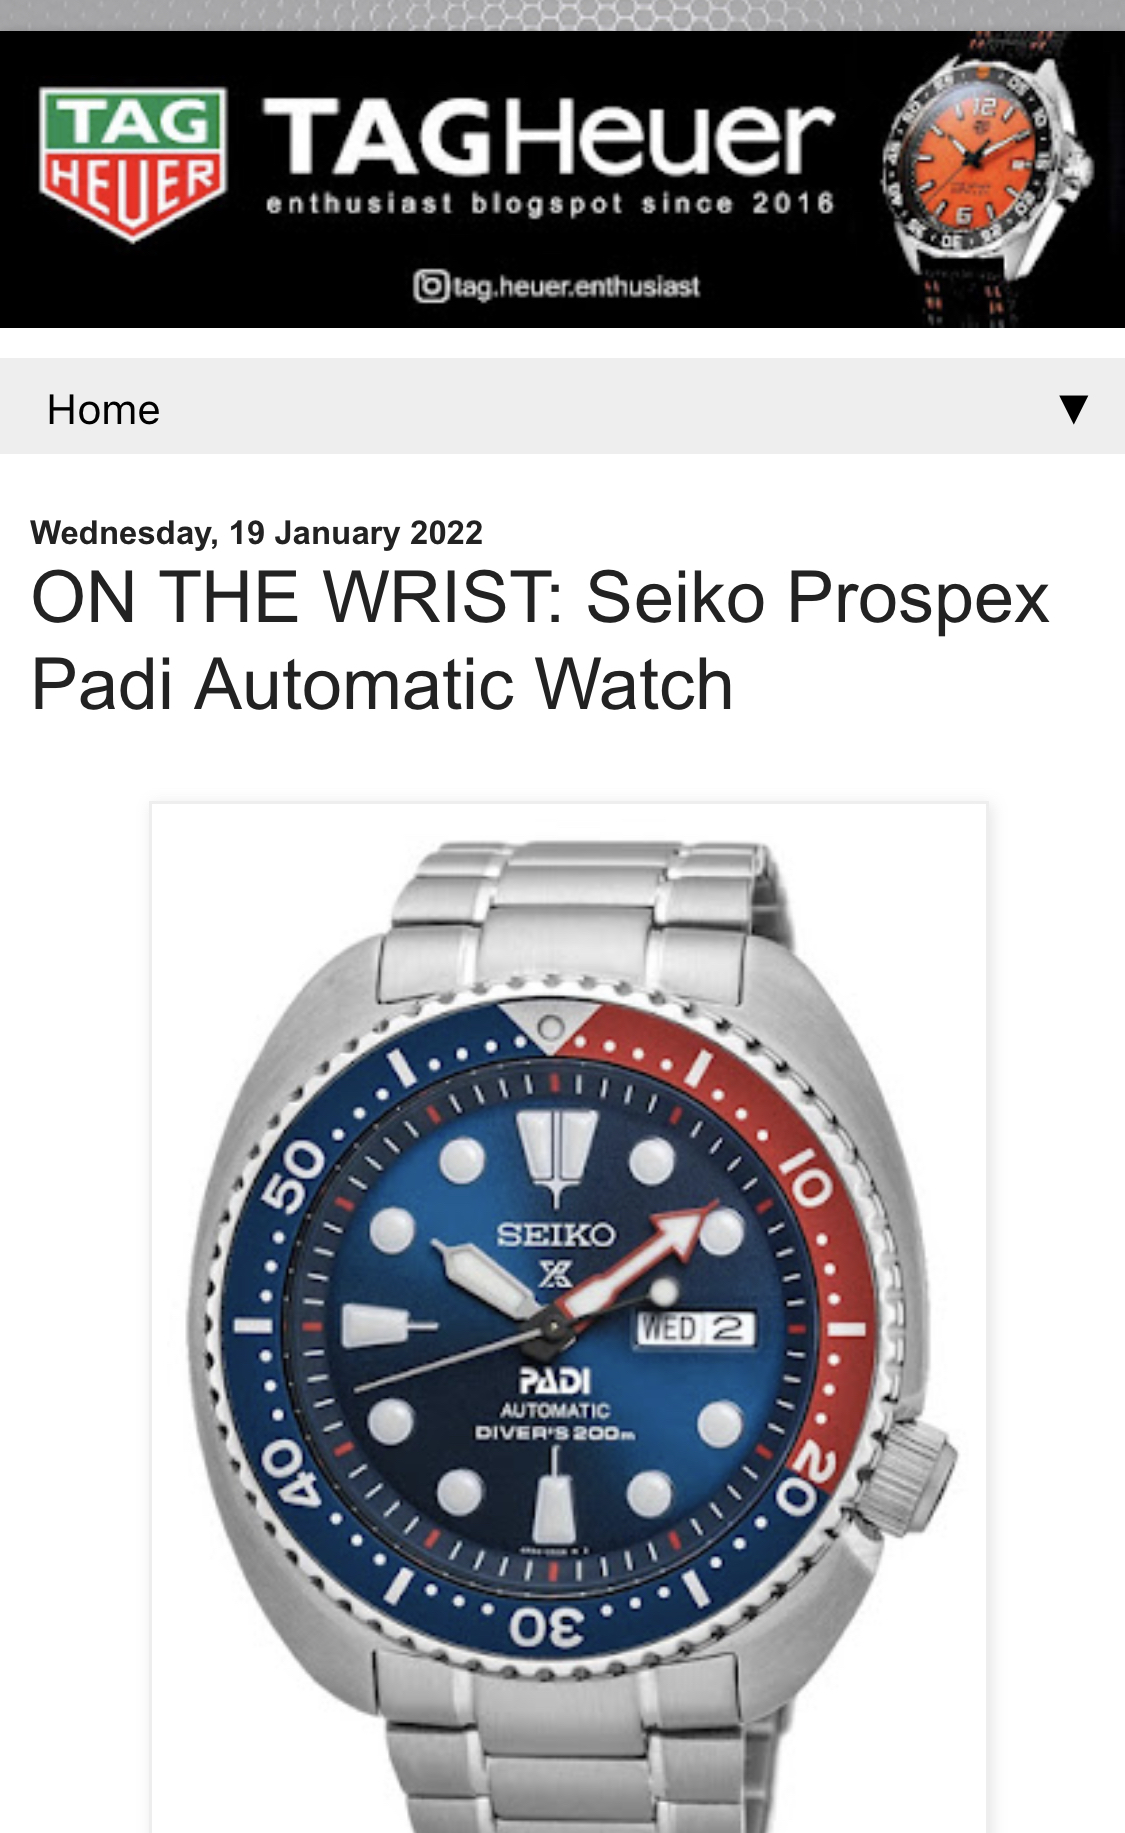
Task: Expand the Home navigation dropdown arrow
Action: tap(1073, 408)
